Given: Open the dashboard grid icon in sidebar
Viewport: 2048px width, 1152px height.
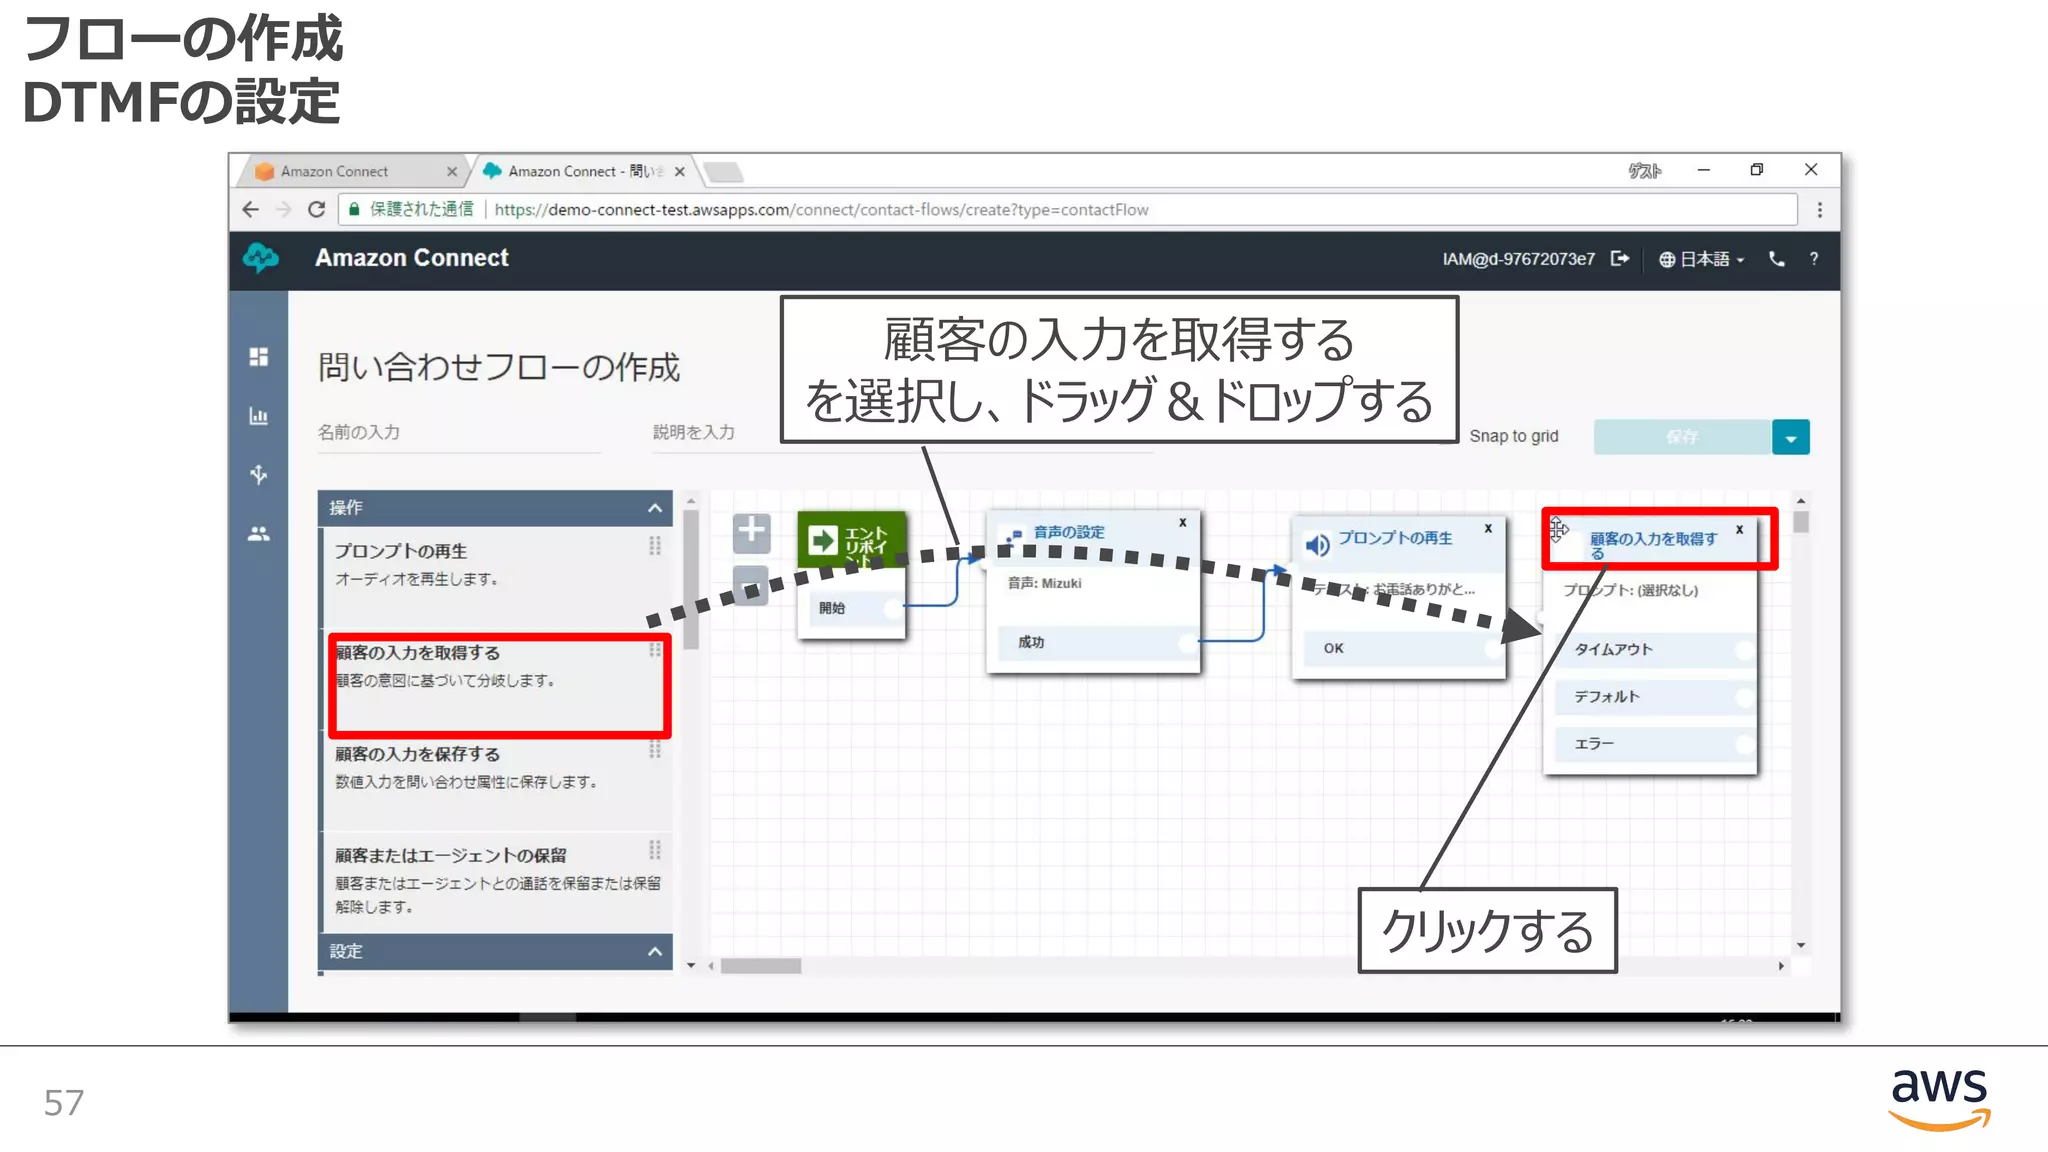Looking at the screenshot, I should click(259, 357).
